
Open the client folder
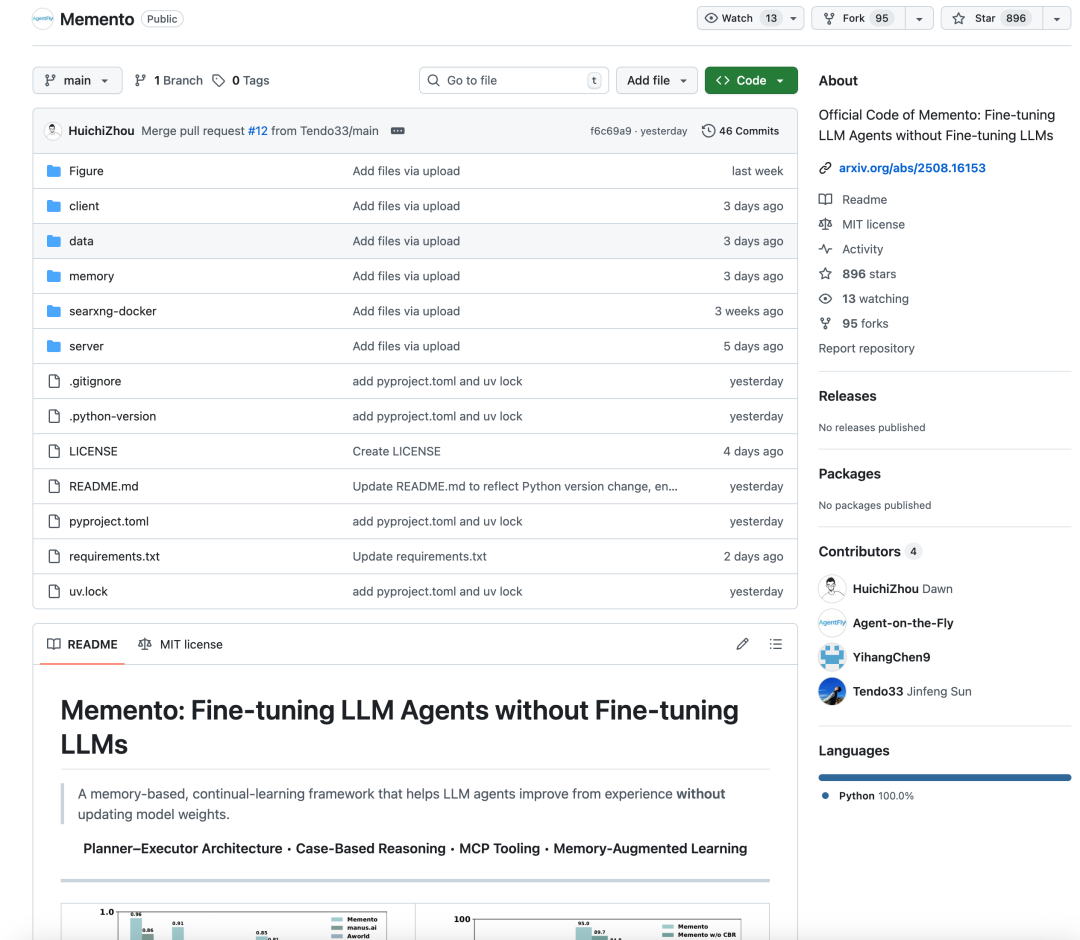tap(84, 206)
